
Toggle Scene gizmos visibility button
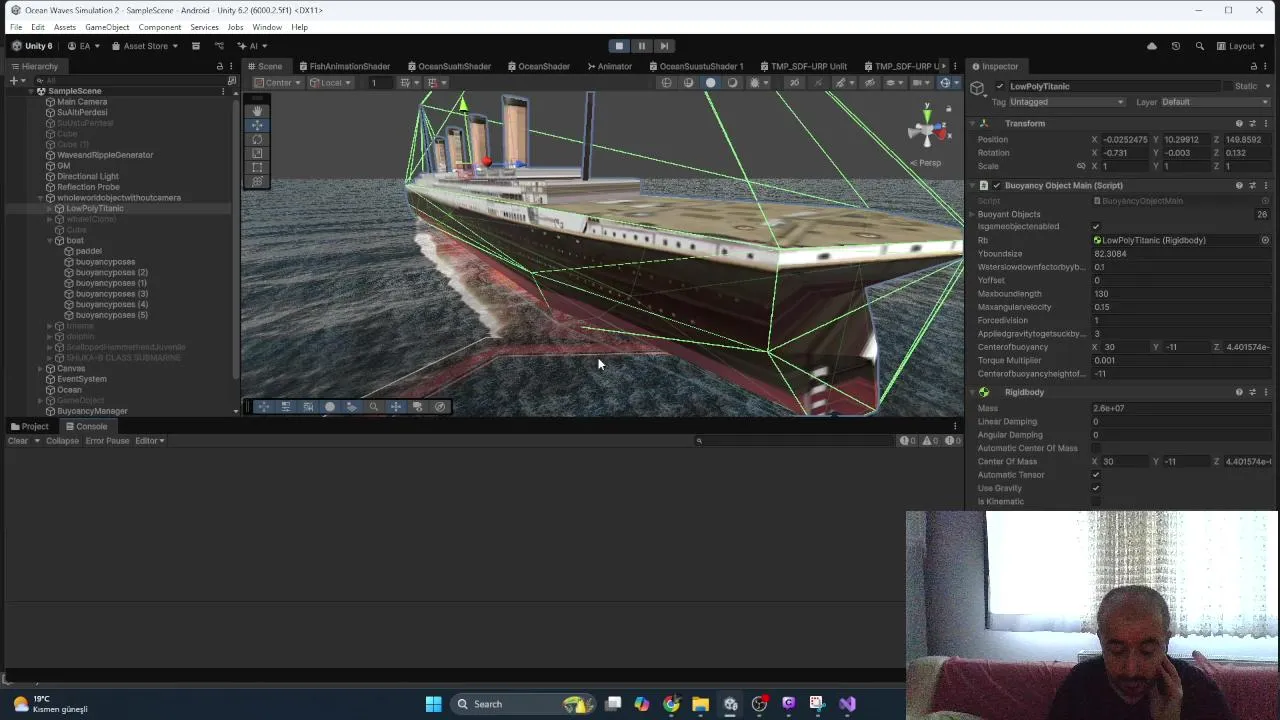coord(945,83)
